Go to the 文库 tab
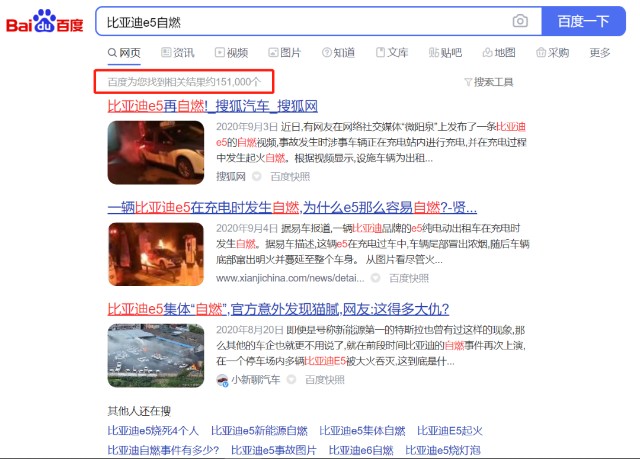The height and width of the screenshot is (459, 640). 392,53
